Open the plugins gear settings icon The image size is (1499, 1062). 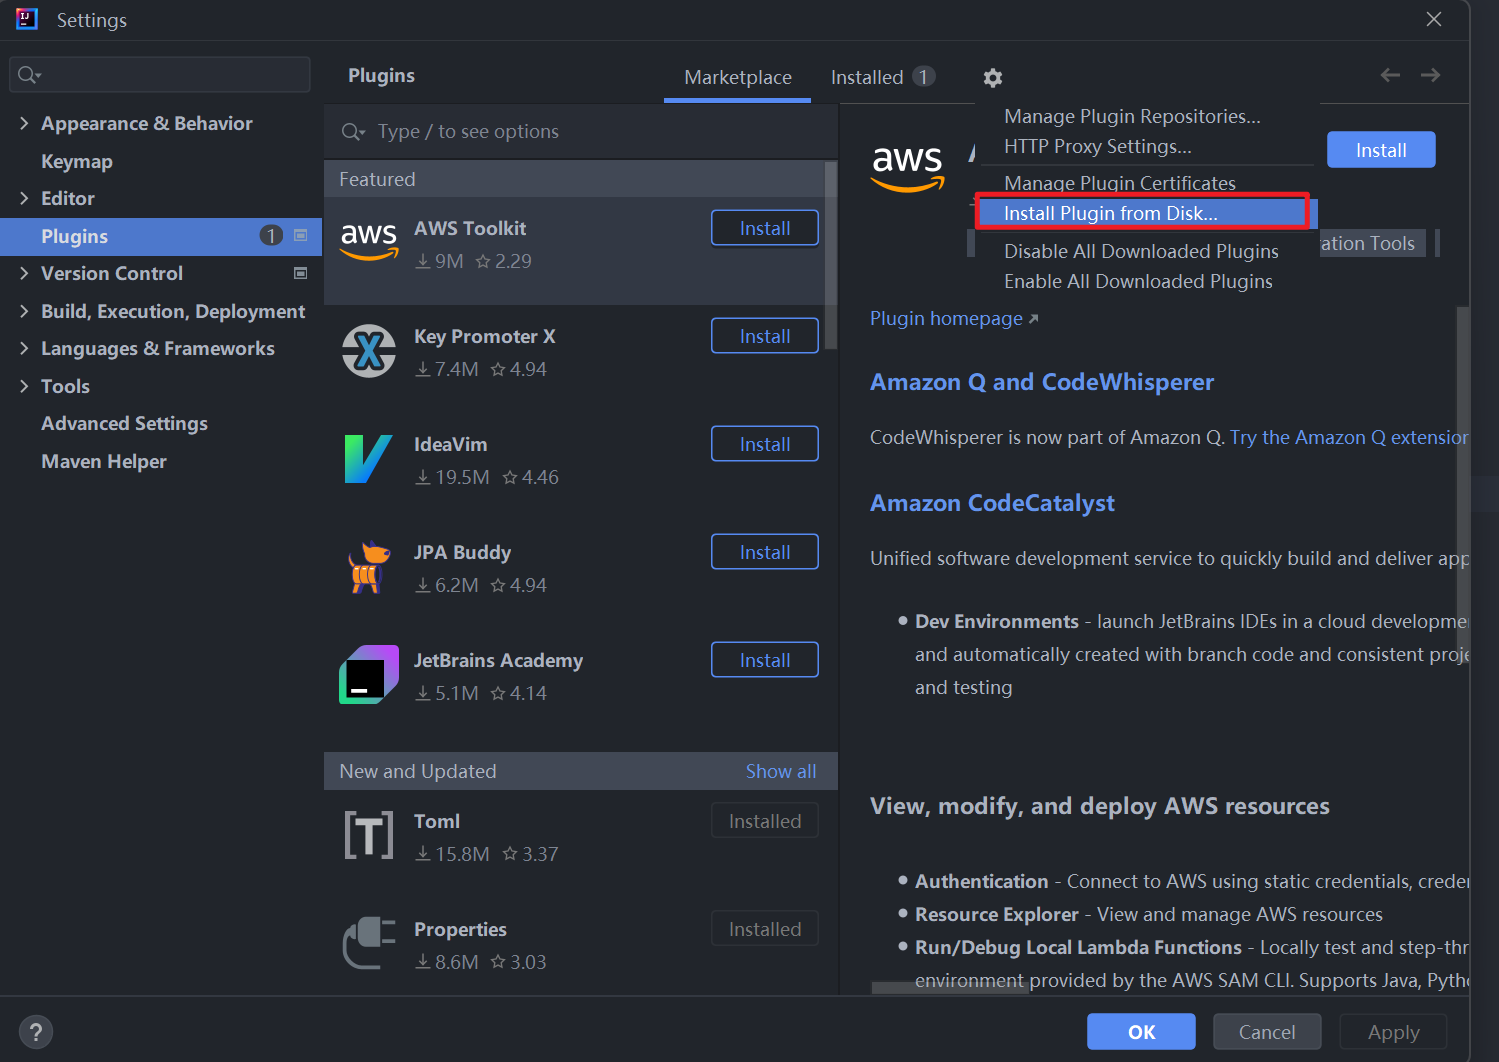[992, 77]
